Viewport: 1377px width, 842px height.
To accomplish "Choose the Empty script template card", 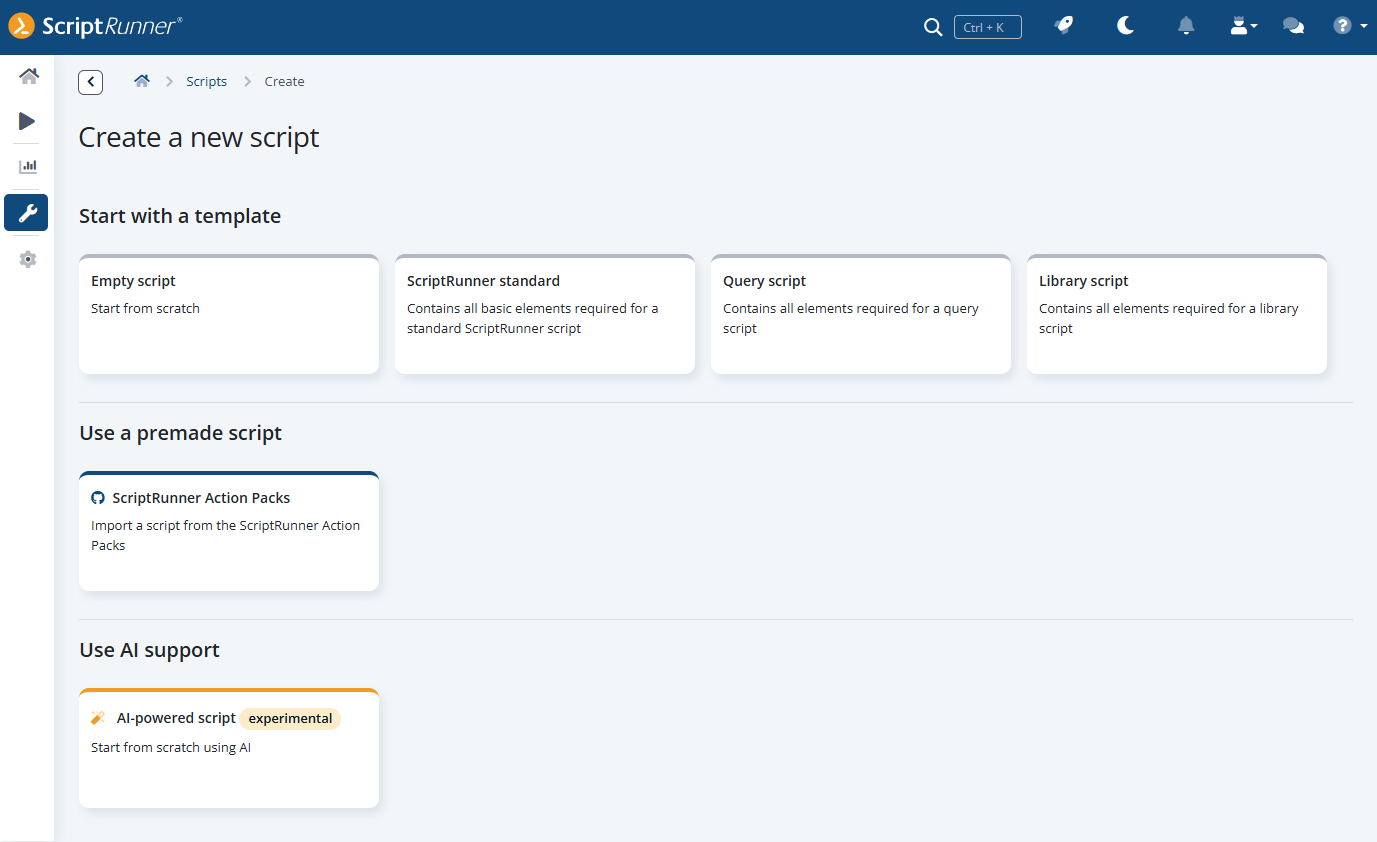I will tap(229, 314).
